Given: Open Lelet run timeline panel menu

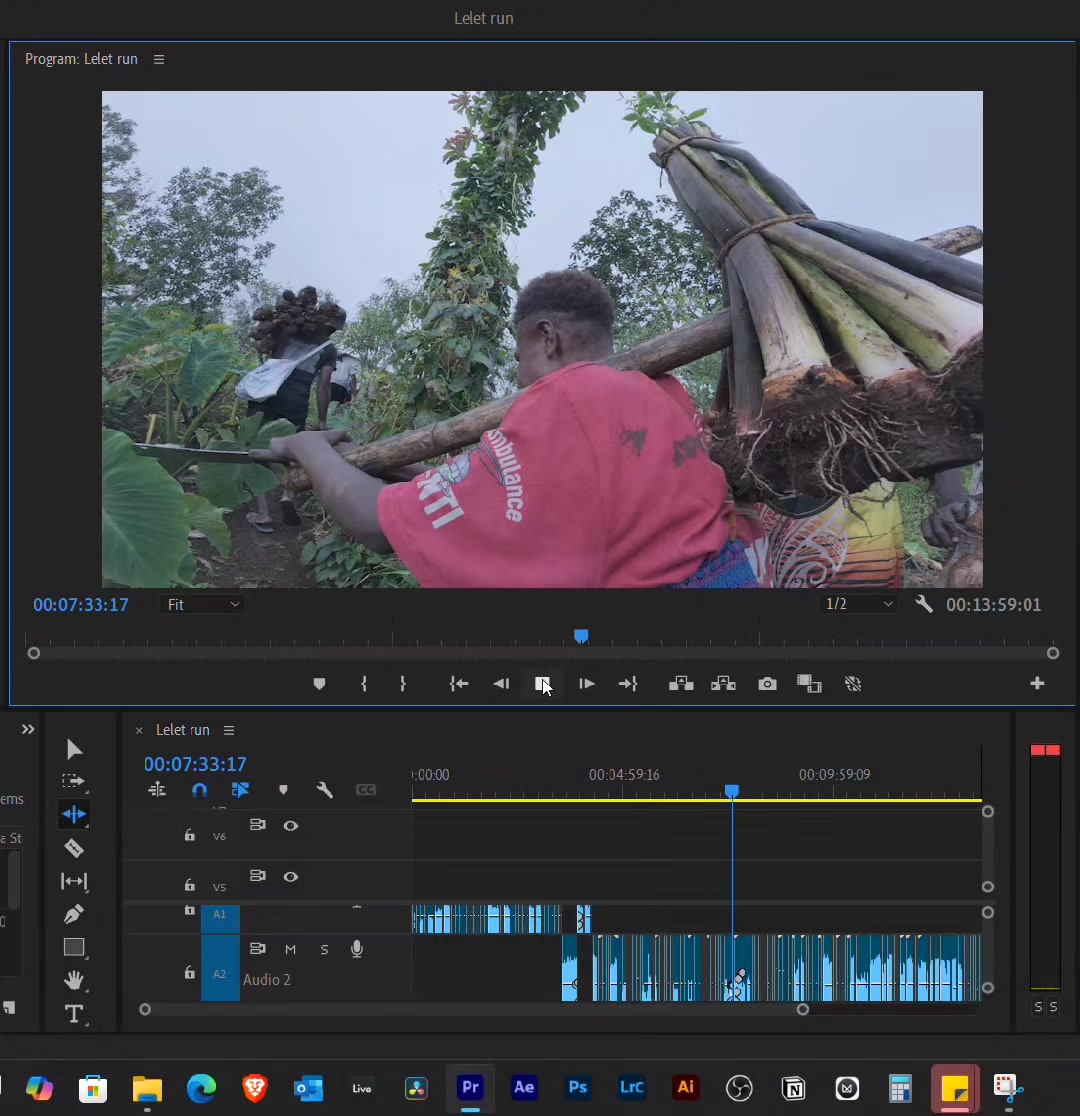Looking at the screenshot, I should tap(229, 730).
